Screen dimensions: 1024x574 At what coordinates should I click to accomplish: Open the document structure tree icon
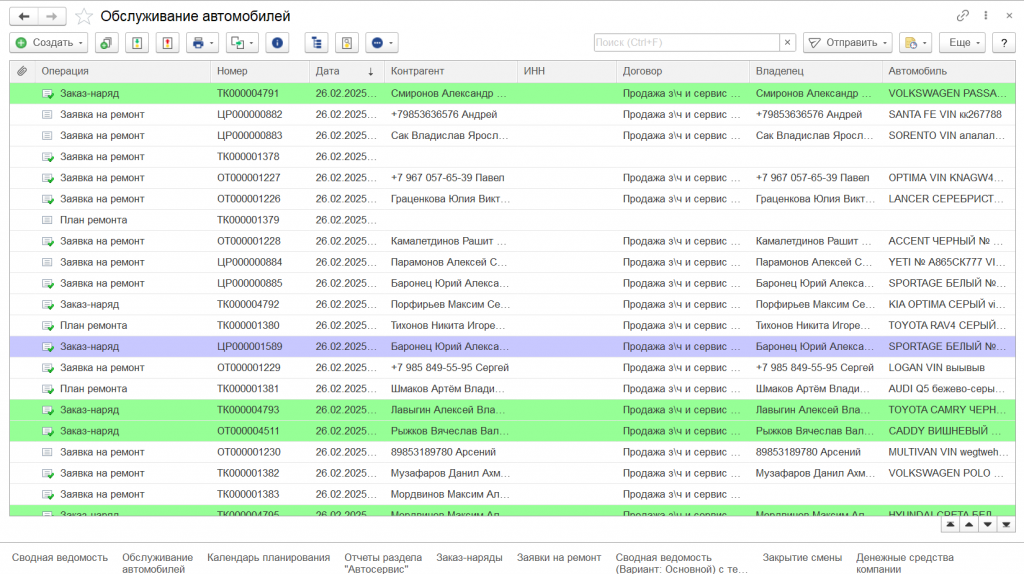pos(318,43)
